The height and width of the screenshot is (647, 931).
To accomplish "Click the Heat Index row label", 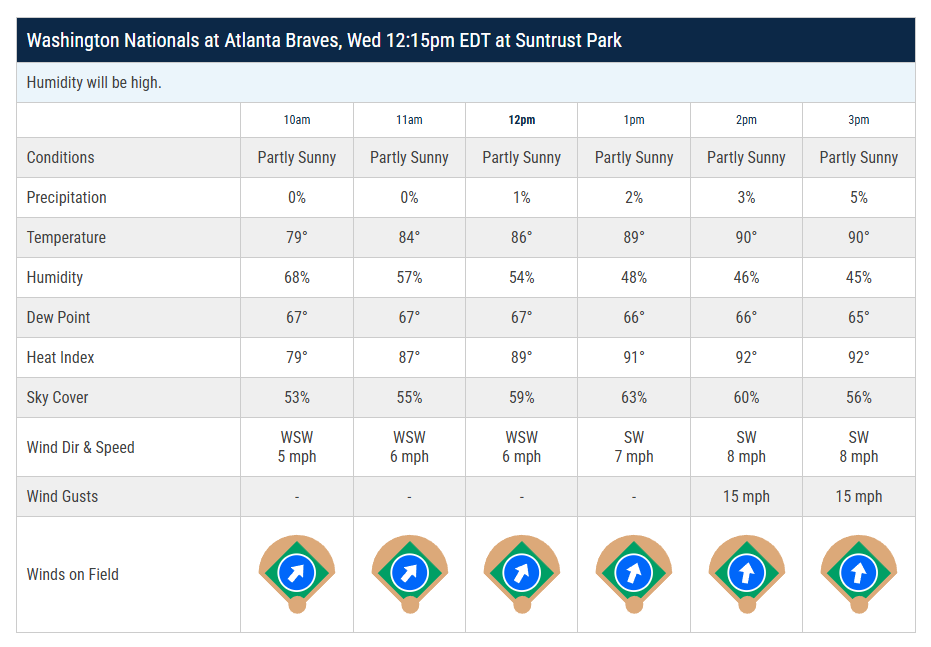I will [61, 358].
